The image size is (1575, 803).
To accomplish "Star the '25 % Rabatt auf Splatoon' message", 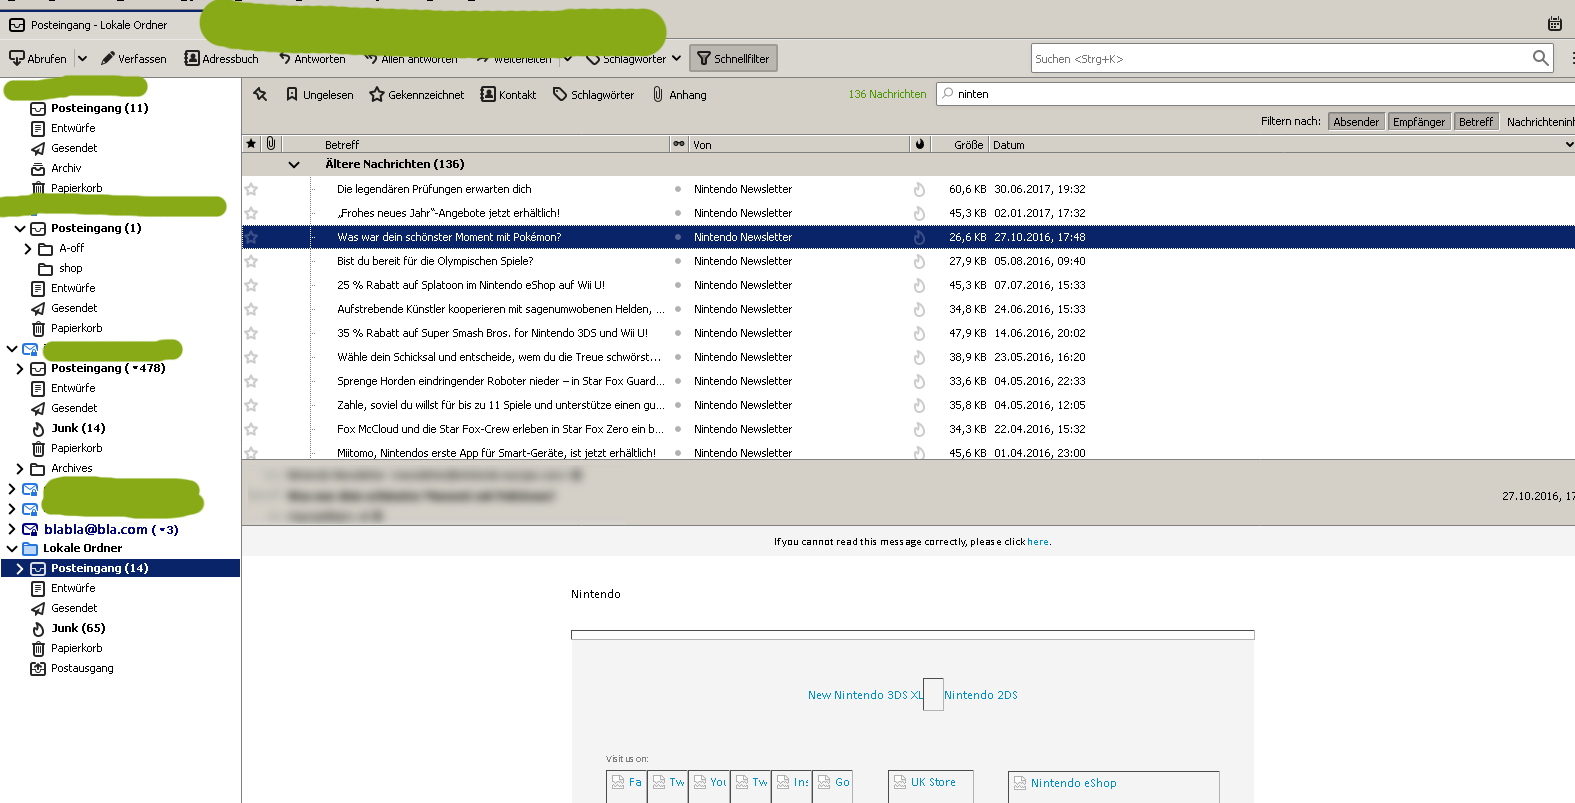I will [251, 285].
